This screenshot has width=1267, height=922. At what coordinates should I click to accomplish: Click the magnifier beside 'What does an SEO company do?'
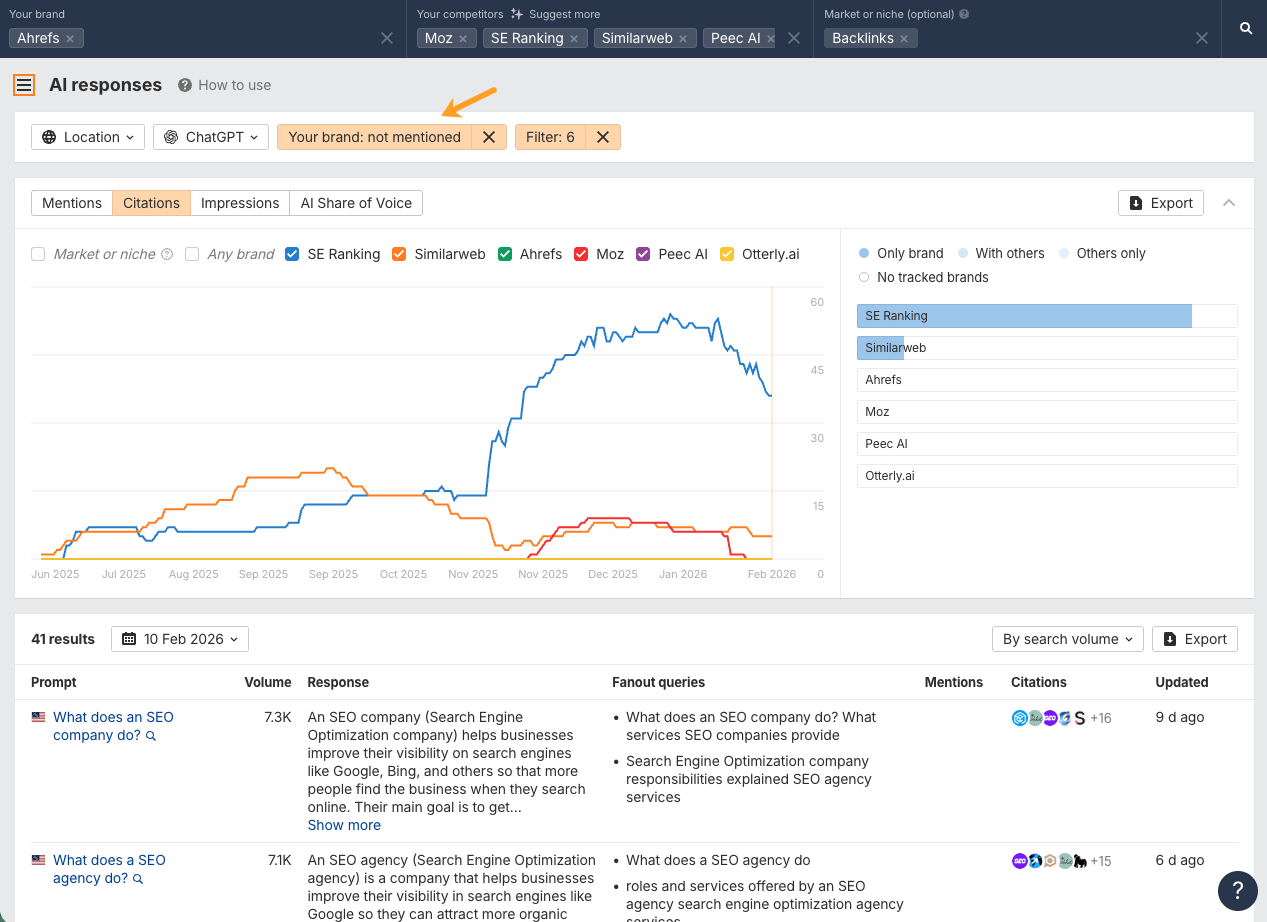150,735
